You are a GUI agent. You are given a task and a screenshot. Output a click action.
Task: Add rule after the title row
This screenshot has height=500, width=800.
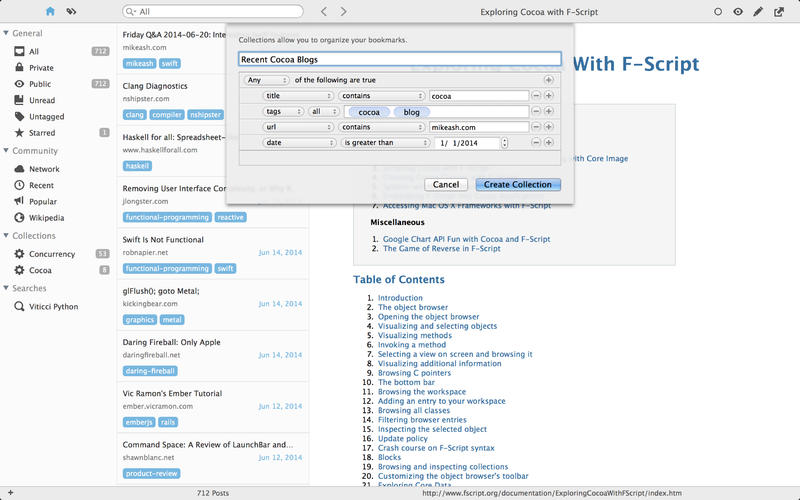click(x=548, y=95)
